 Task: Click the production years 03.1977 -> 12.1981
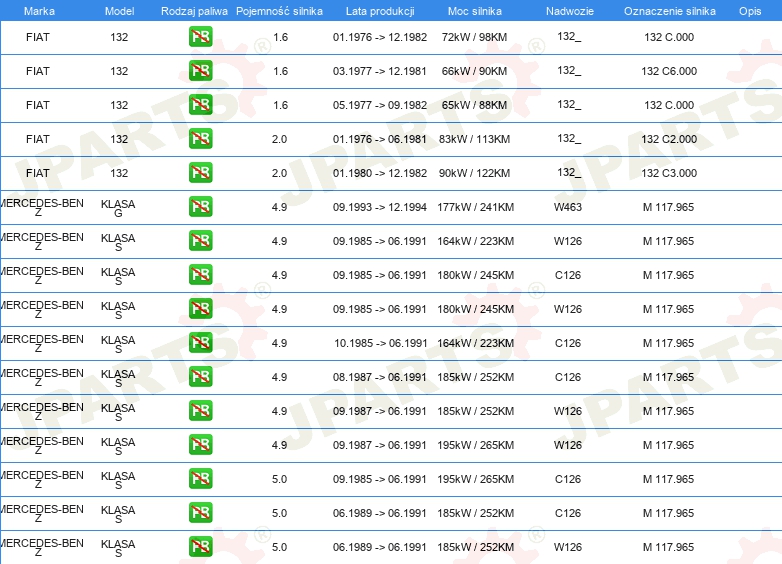(x=380, y=71)
